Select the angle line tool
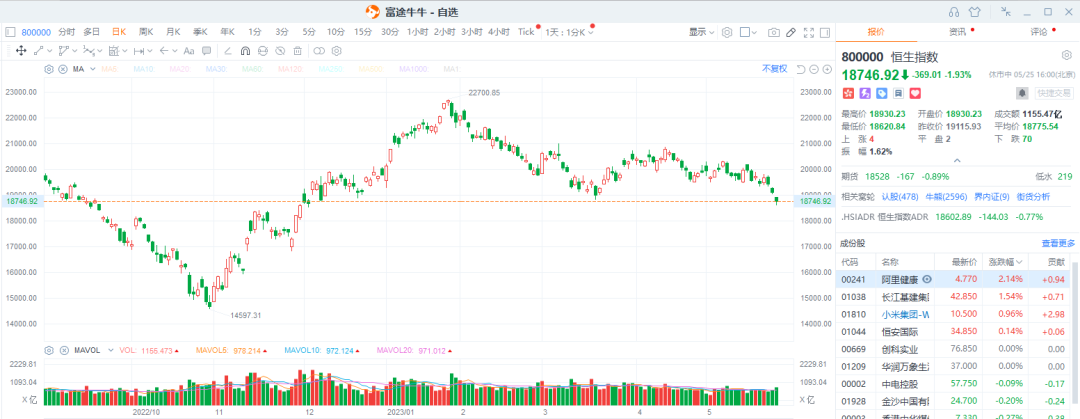This screenshot has width=1080, height=419. coord(227,50)
